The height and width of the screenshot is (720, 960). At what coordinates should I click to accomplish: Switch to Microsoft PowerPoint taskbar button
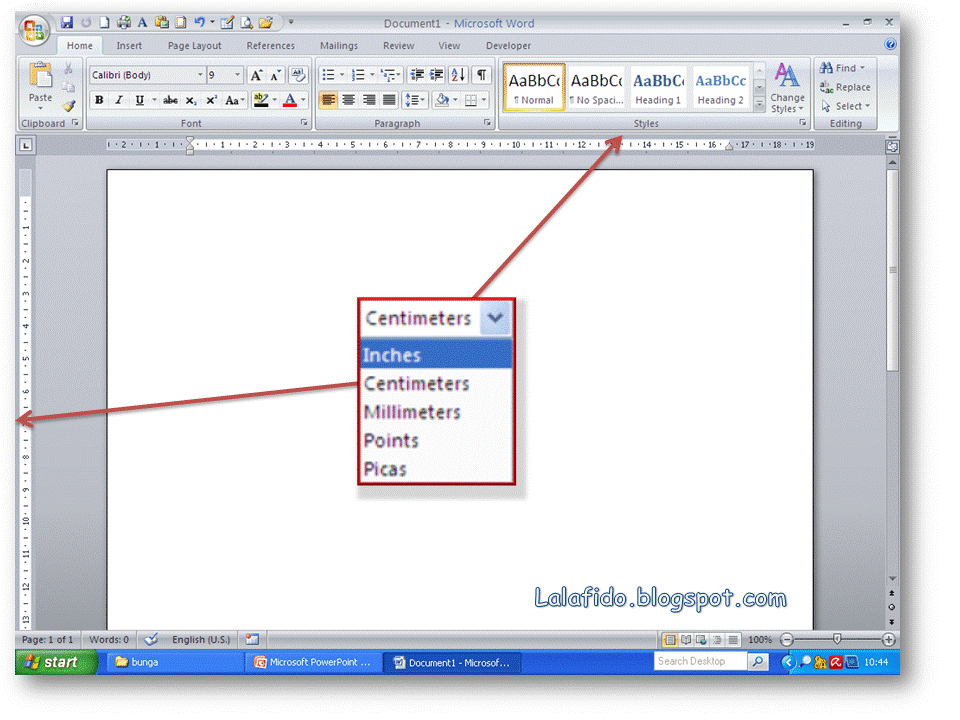tap(313, 662)
